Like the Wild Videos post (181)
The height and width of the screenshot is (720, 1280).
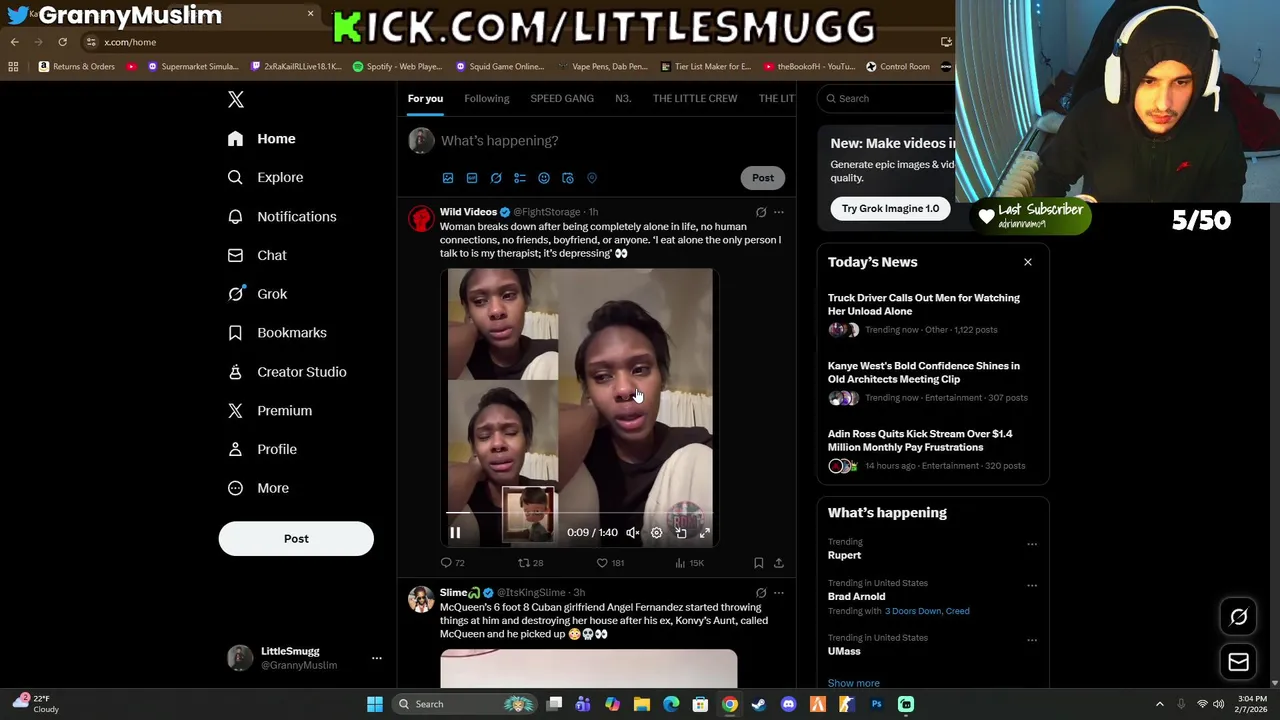click(610, 563)
